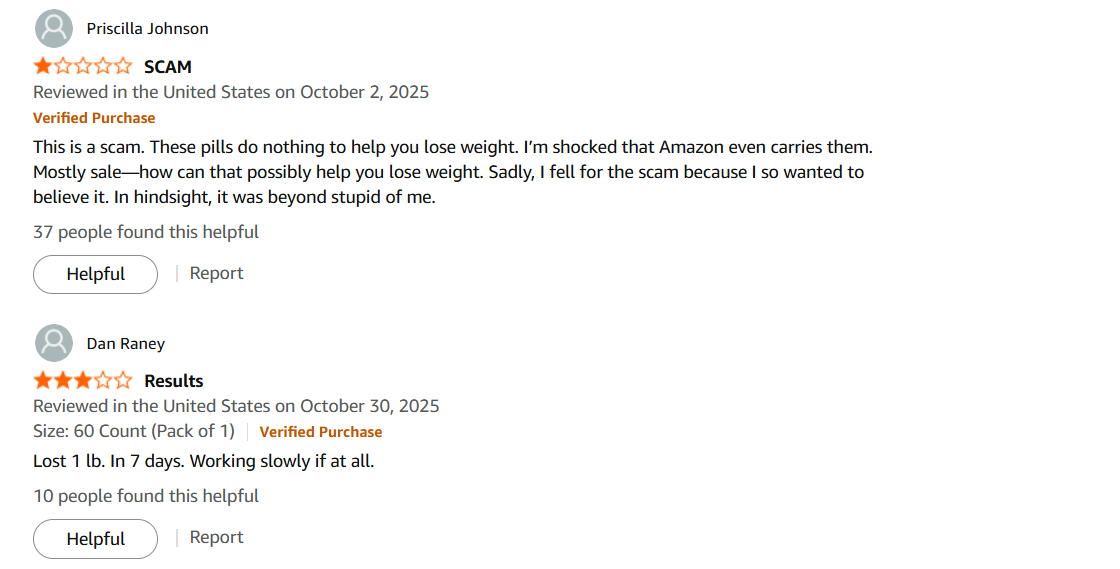Mark Dan Raney's review as Helpful
This screenshot has height=569, width=1120.
pyautogui.click(x=95, y=539)
